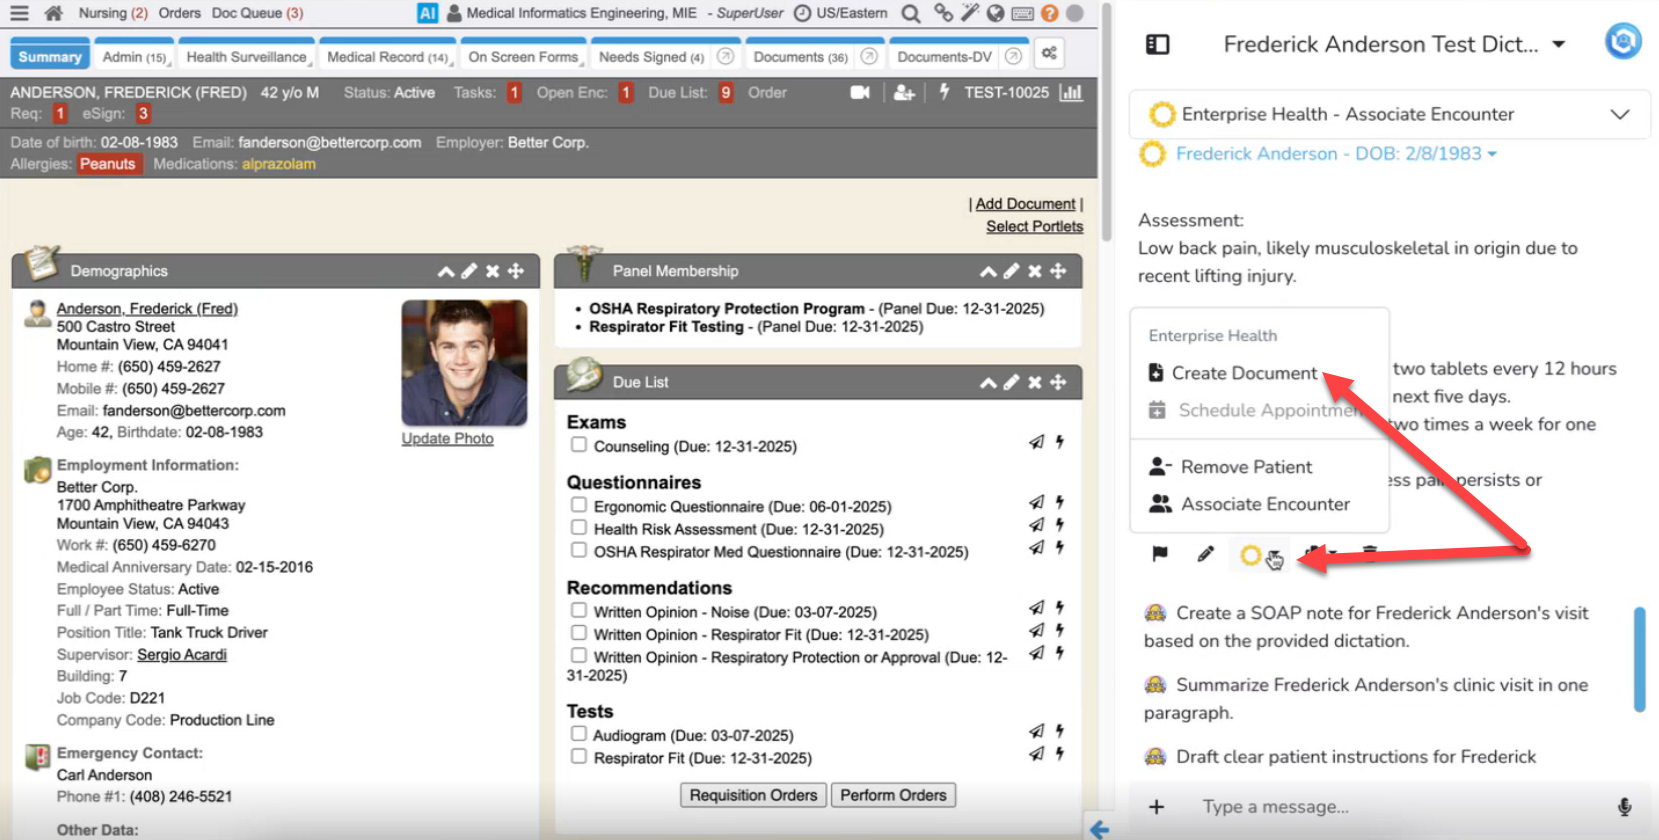The height and width of the screenshot is (840, 1659).
Task: Select Create Document from the menu
Action: pos(1243,373)
